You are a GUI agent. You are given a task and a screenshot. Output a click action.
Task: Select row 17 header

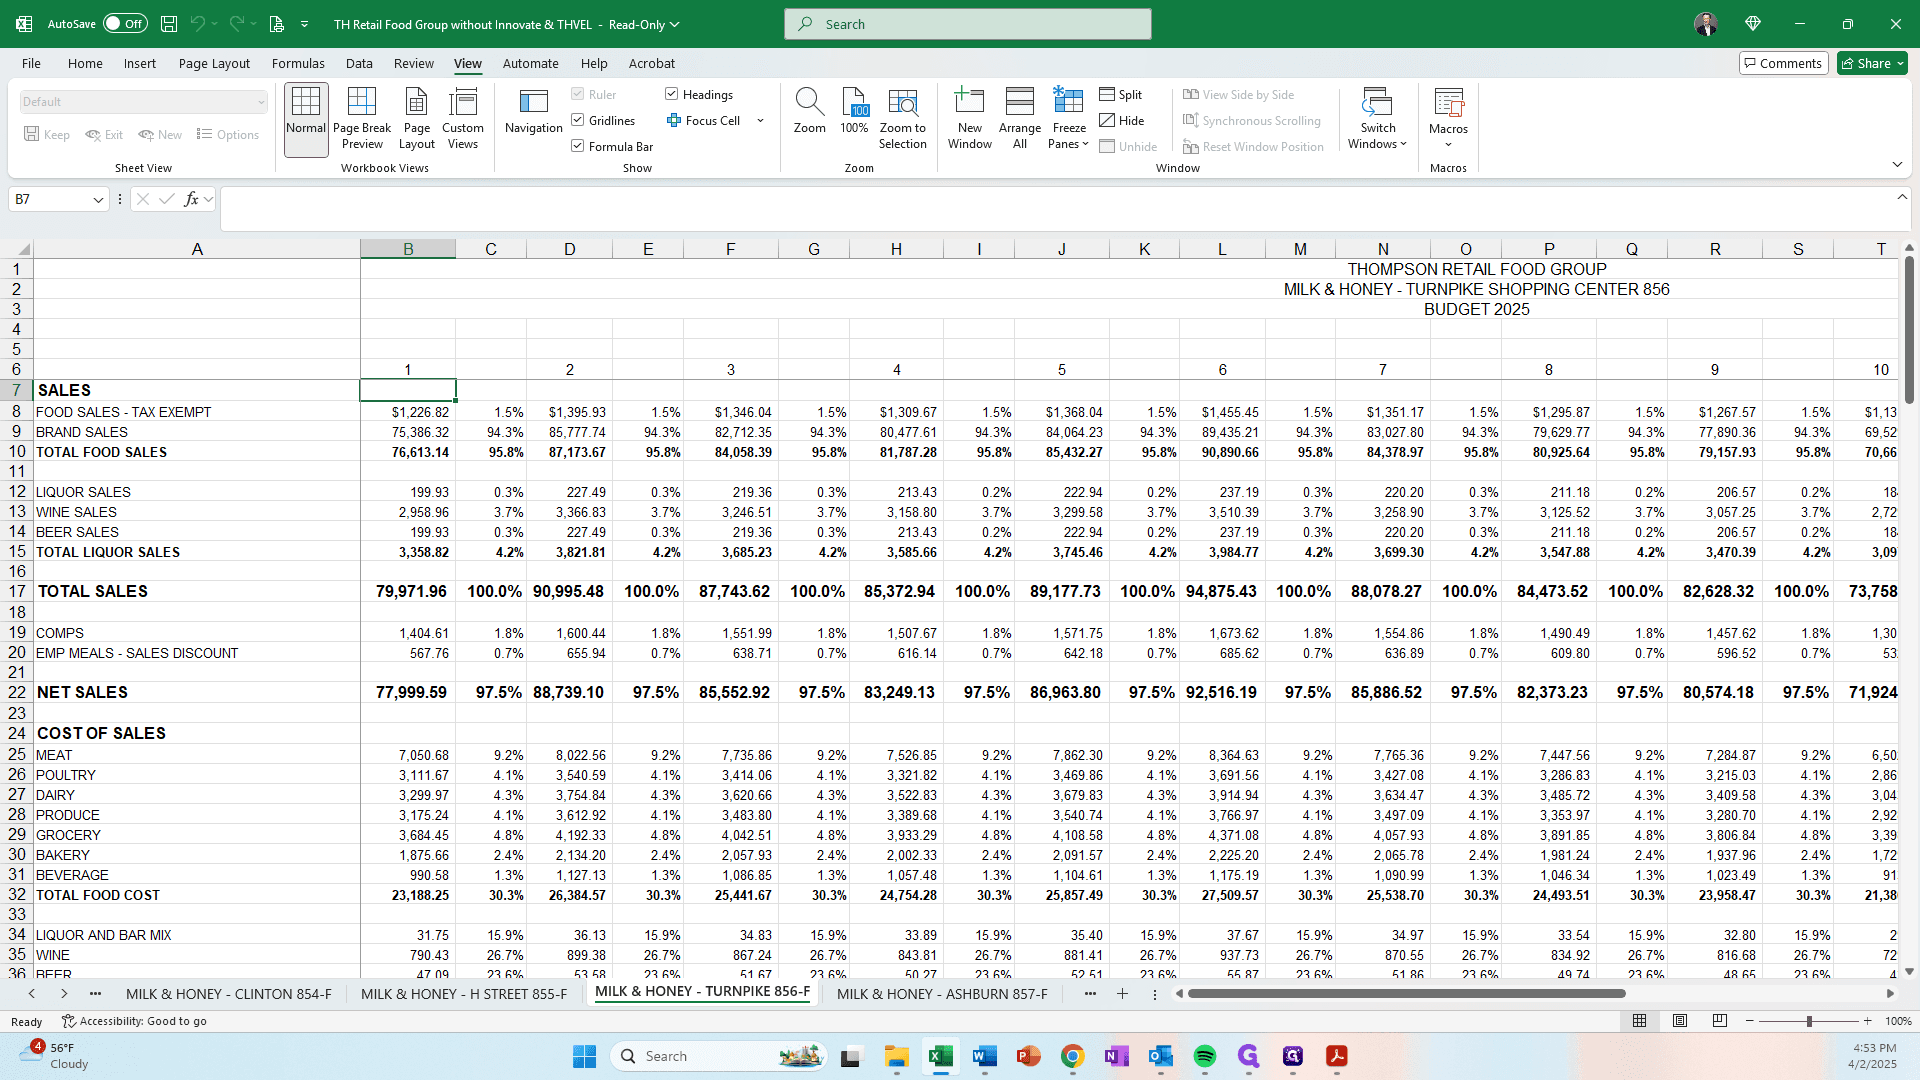17,591
